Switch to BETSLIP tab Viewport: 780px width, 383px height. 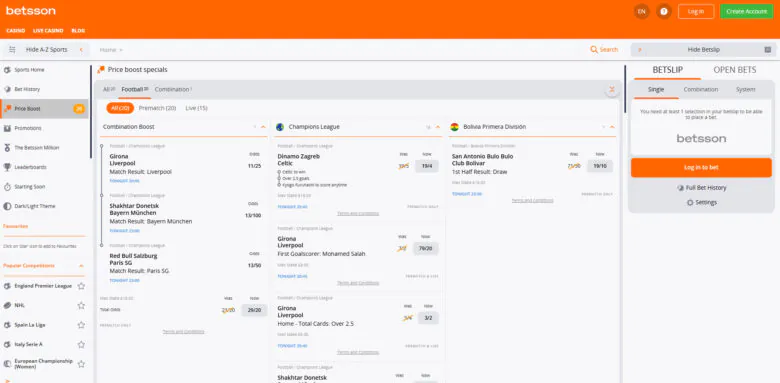pyautogui.click(x=668, y=70)
